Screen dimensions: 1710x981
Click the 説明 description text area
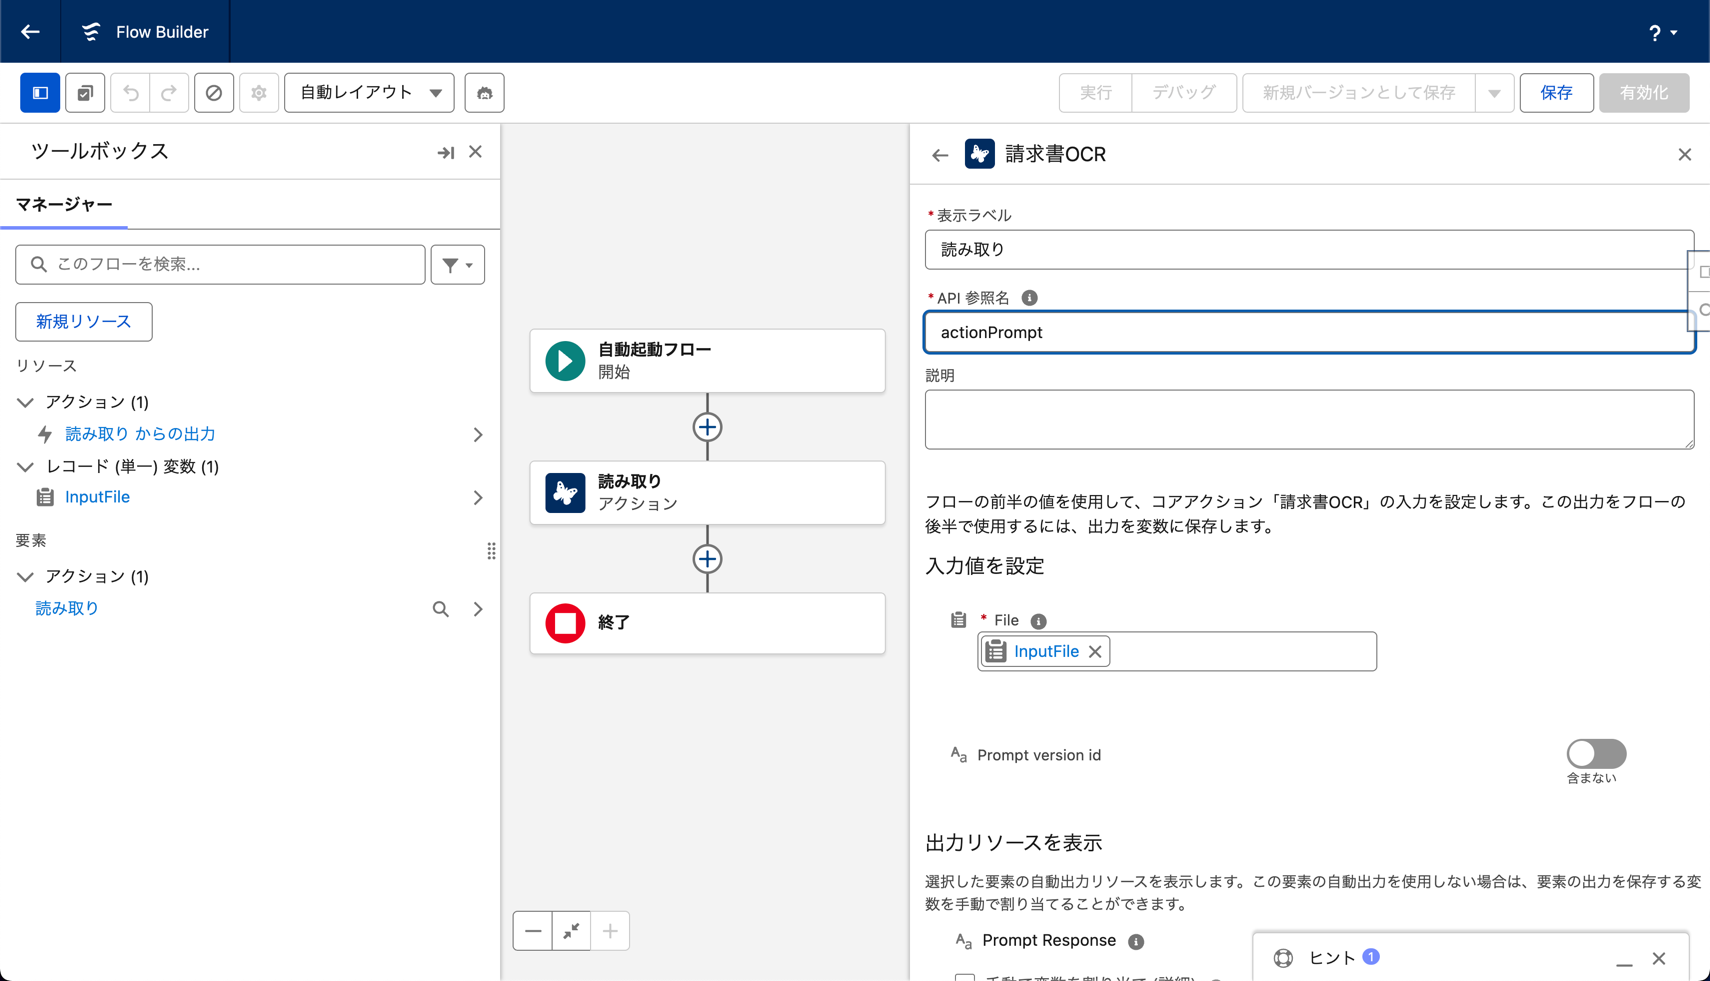(1308, 419)
